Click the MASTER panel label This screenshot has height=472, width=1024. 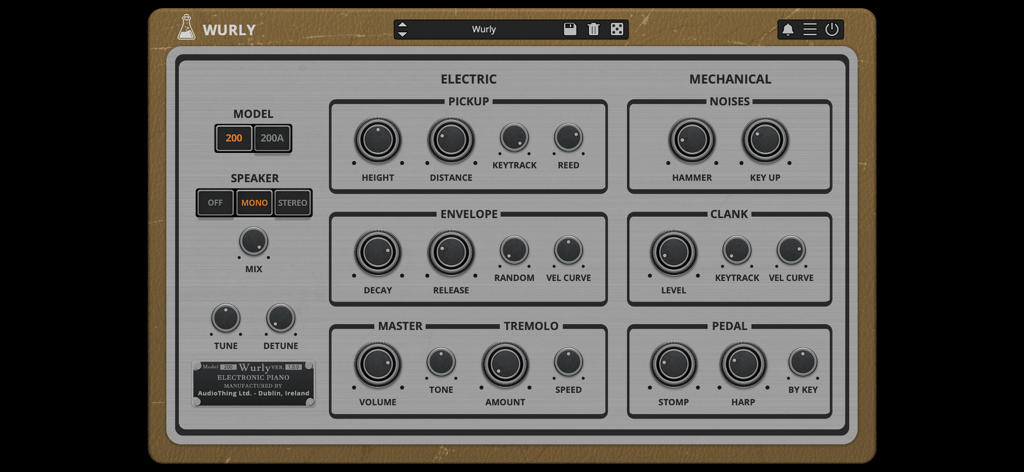coord(400,326)
